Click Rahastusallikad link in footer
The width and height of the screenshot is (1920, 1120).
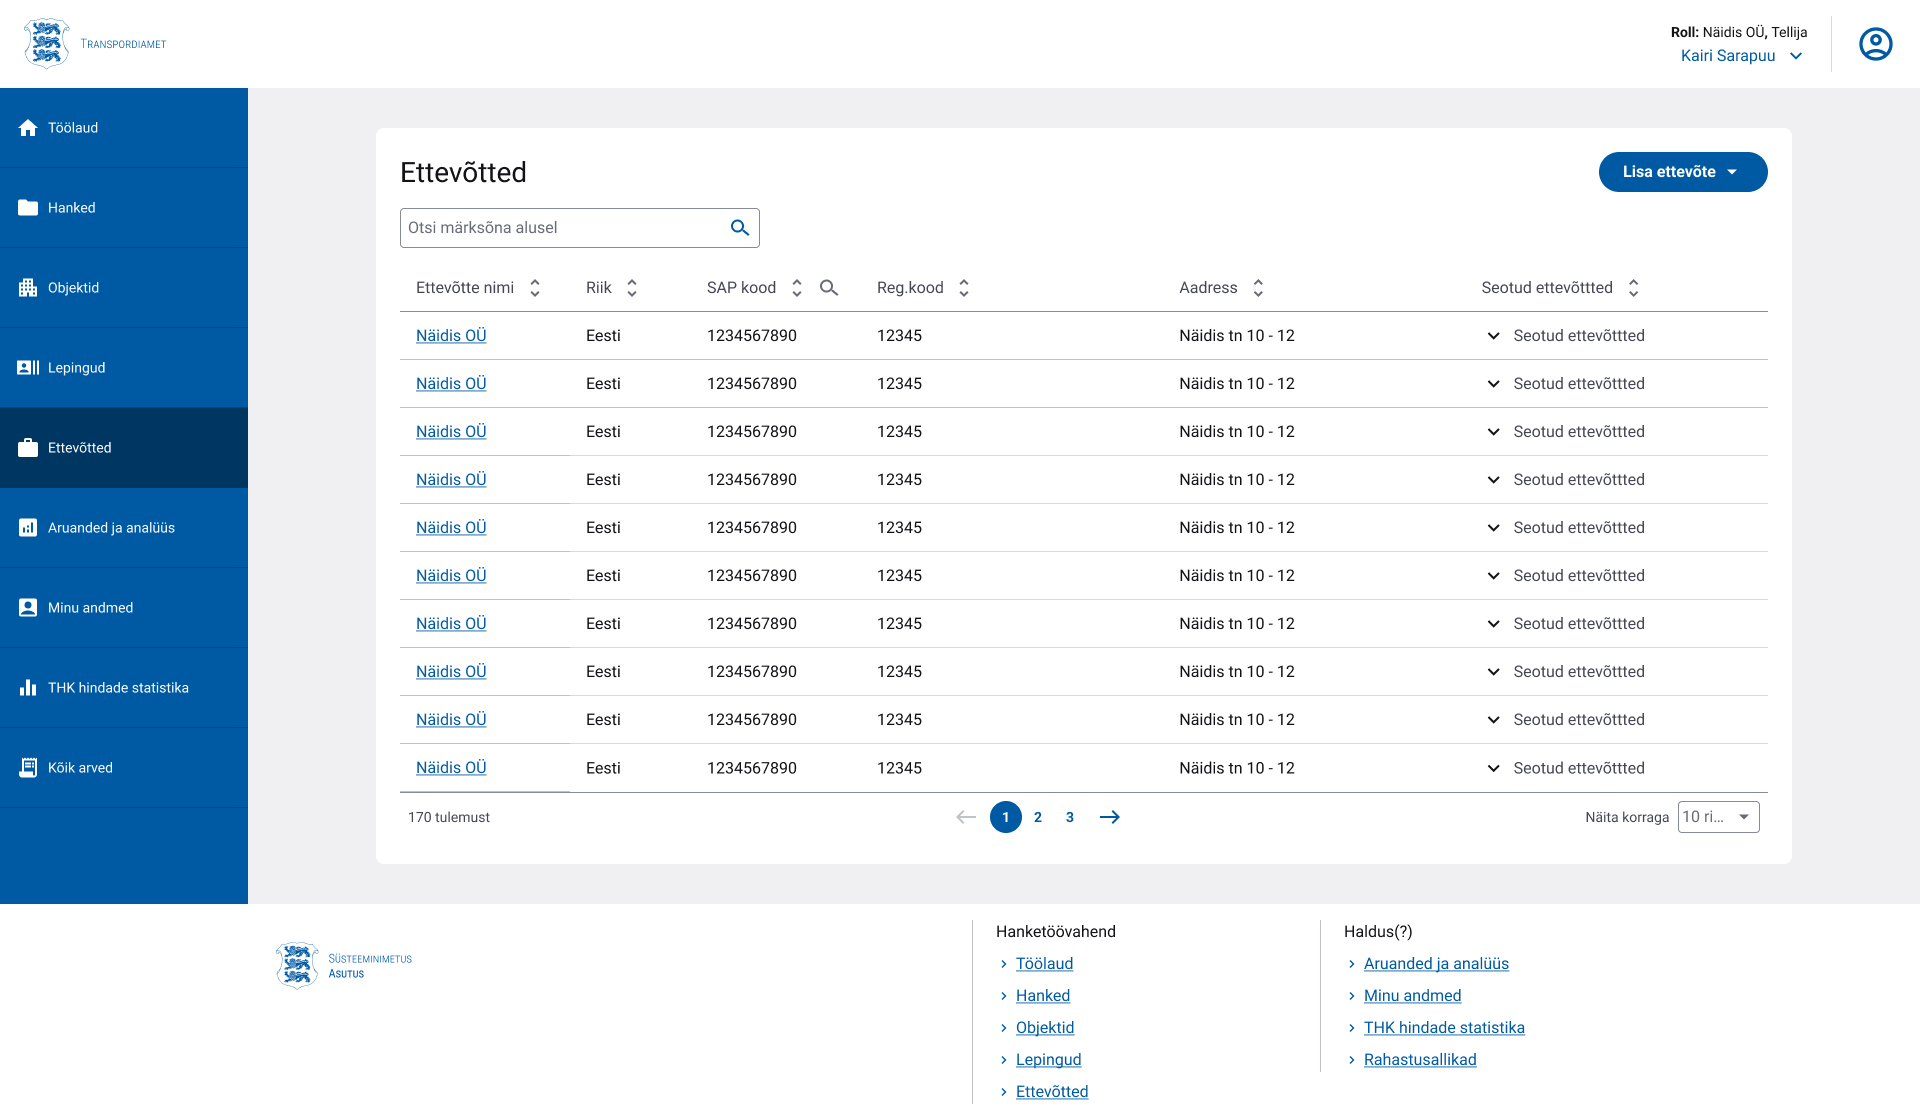point(1419,1060)
